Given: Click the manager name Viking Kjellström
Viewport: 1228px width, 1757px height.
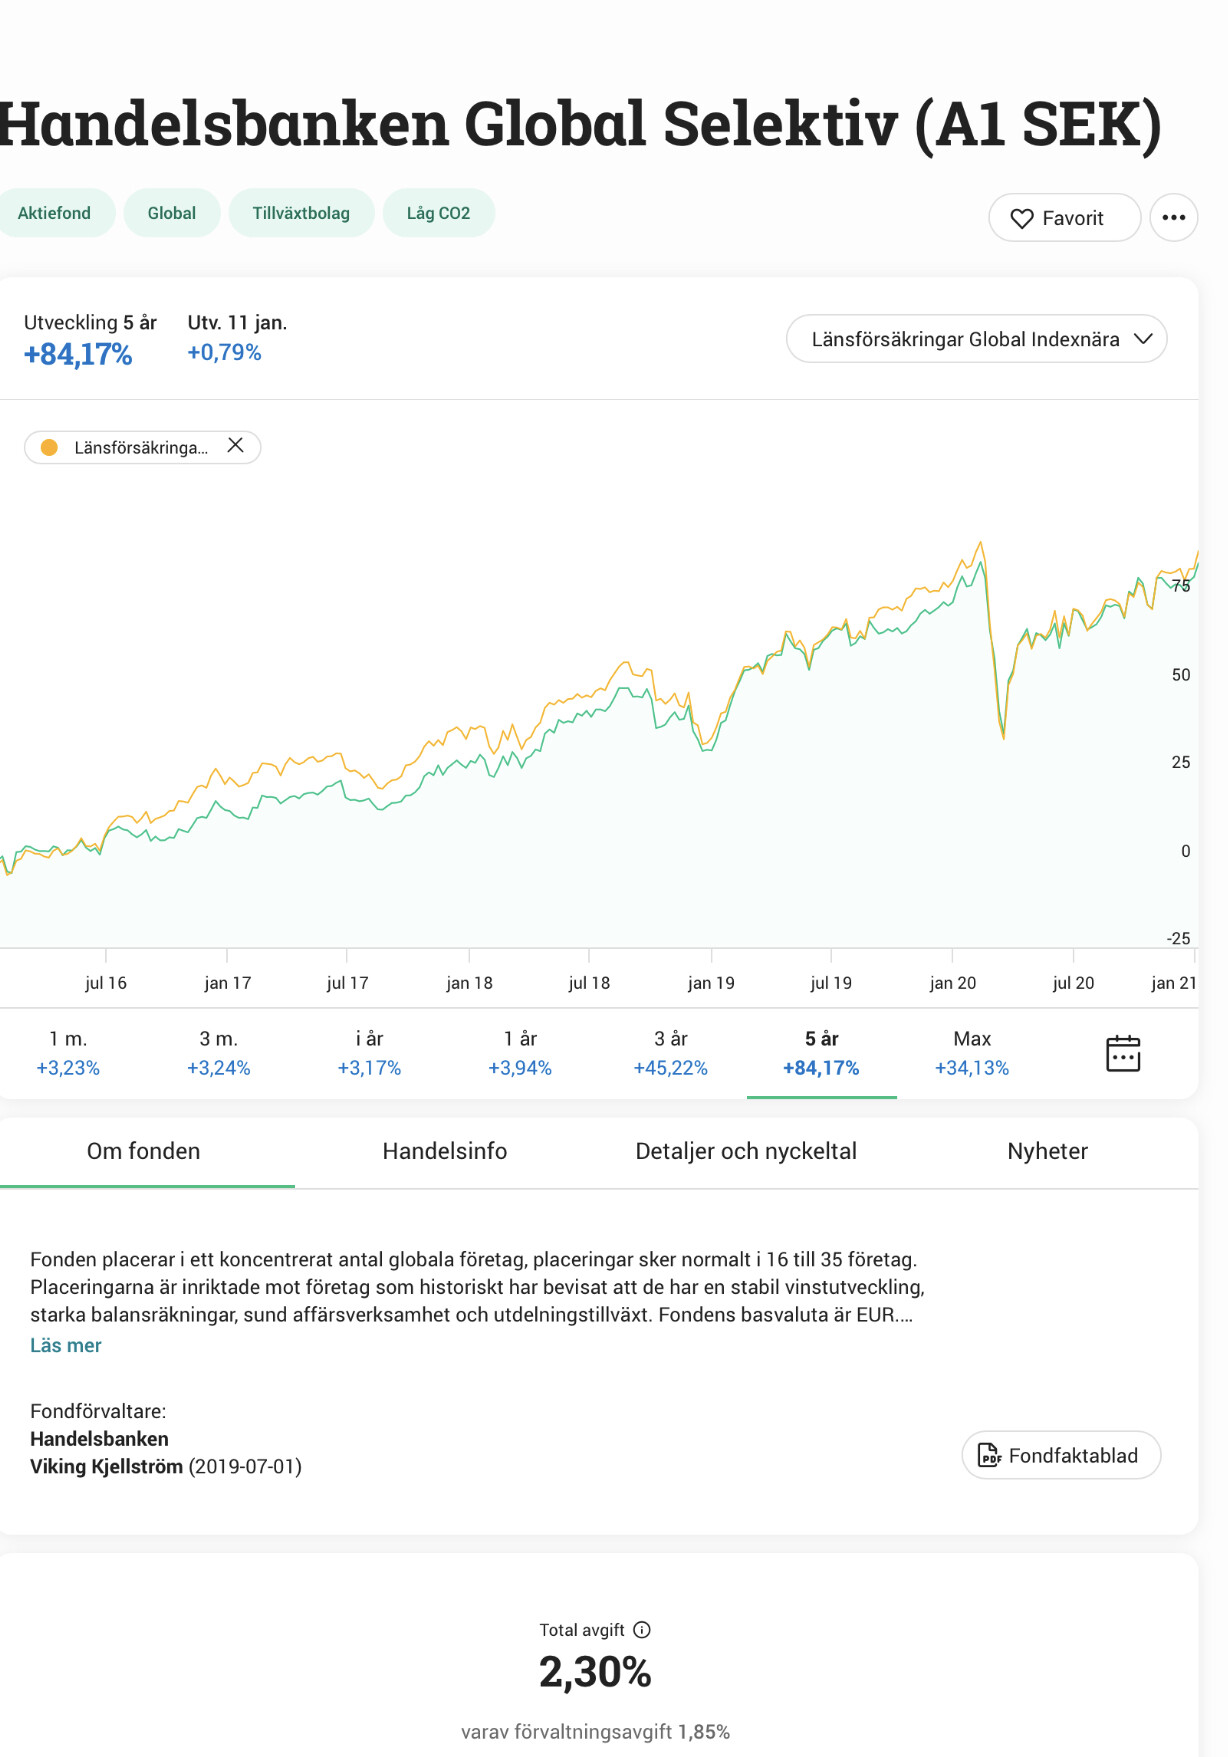Looking at the screenshot, I should [106, 1466].
